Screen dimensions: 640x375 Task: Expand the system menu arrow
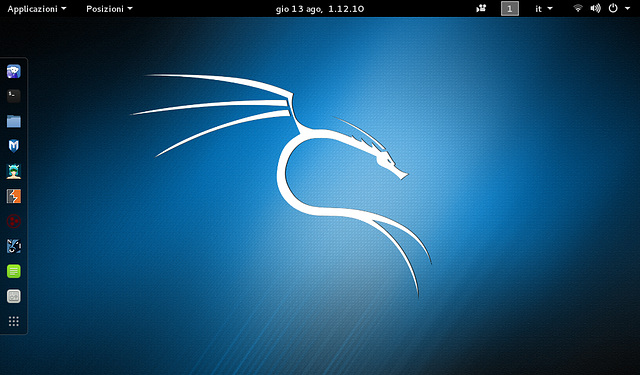click(627, 9)
